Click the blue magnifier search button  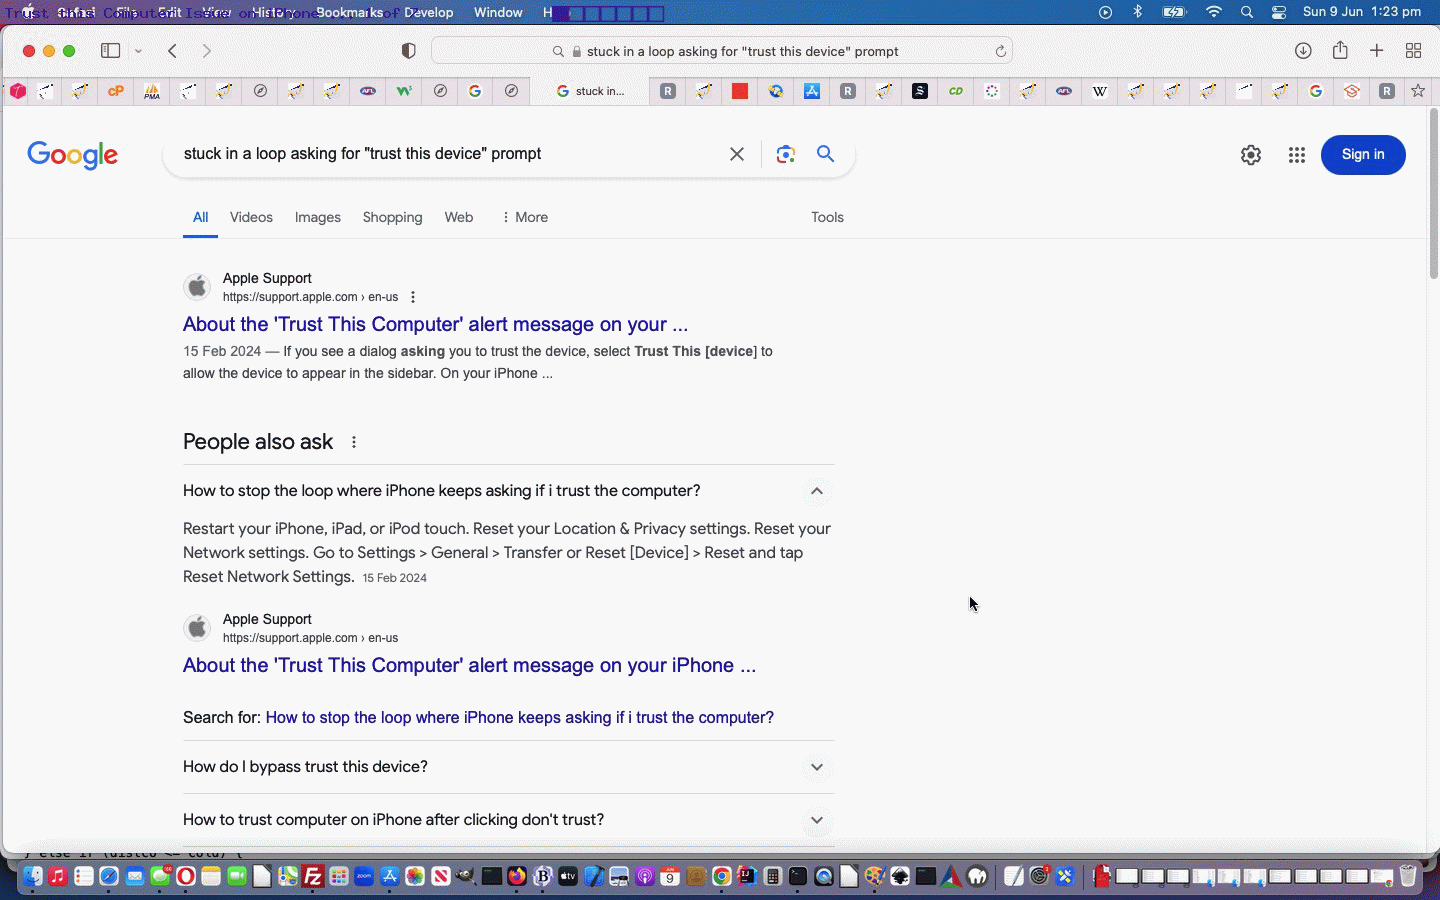[x=825, y=153]
